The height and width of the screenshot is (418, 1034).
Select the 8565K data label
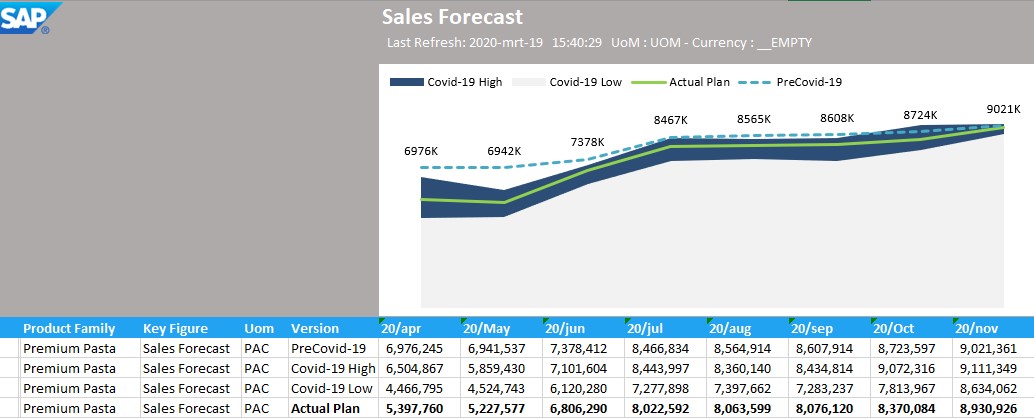(x=754, y=119)
